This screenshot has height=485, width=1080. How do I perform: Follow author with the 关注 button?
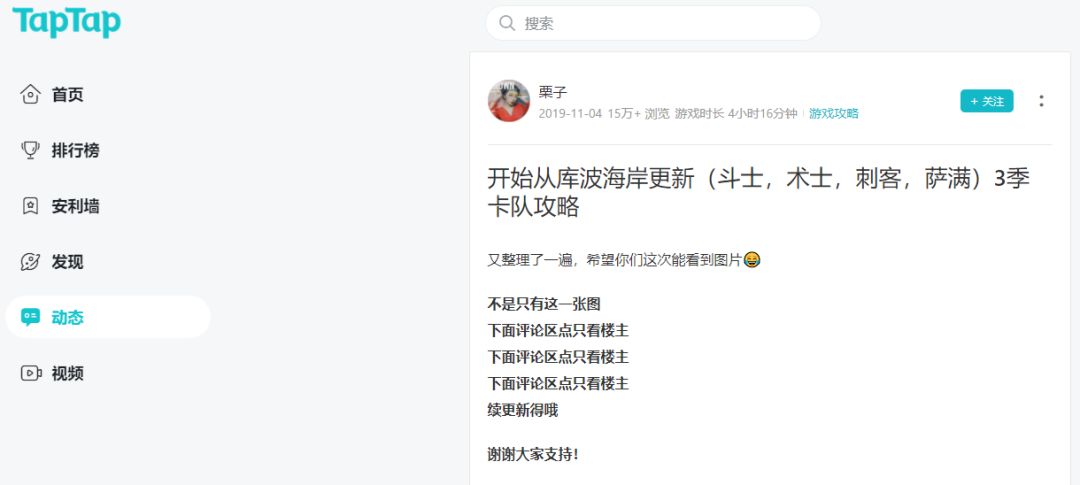(x=986, y=101)
